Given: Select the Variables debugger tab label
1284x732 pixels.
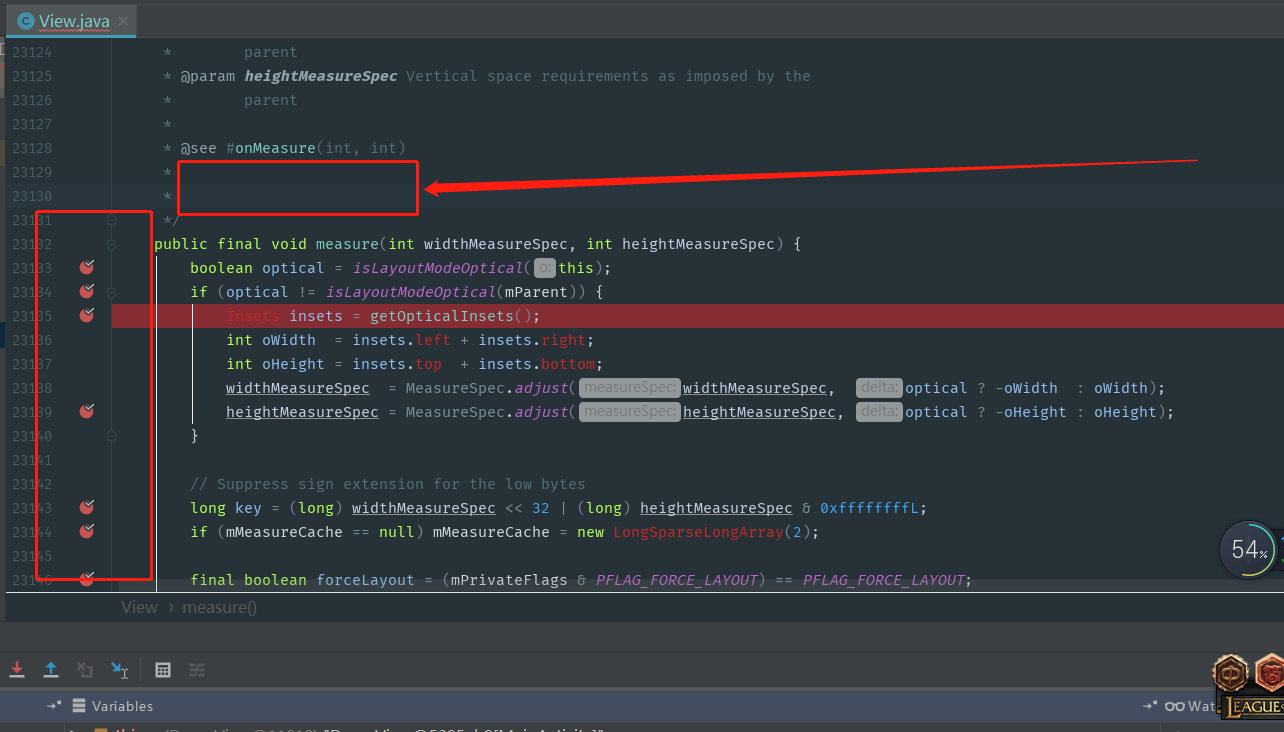Looking at the screenshot, I should coord(122,706).
